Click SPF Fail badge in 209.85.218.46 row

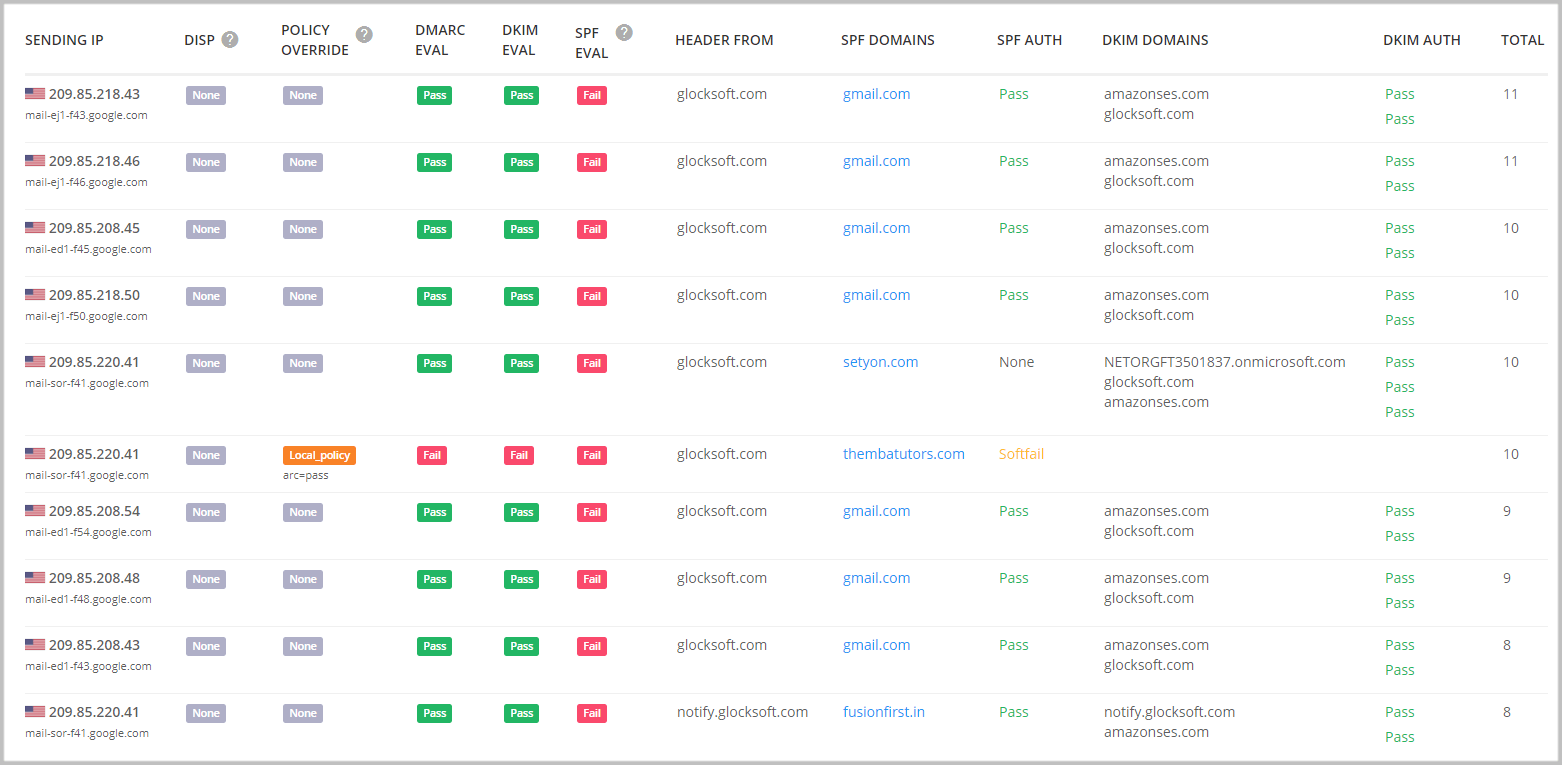(x=592, y=162)
